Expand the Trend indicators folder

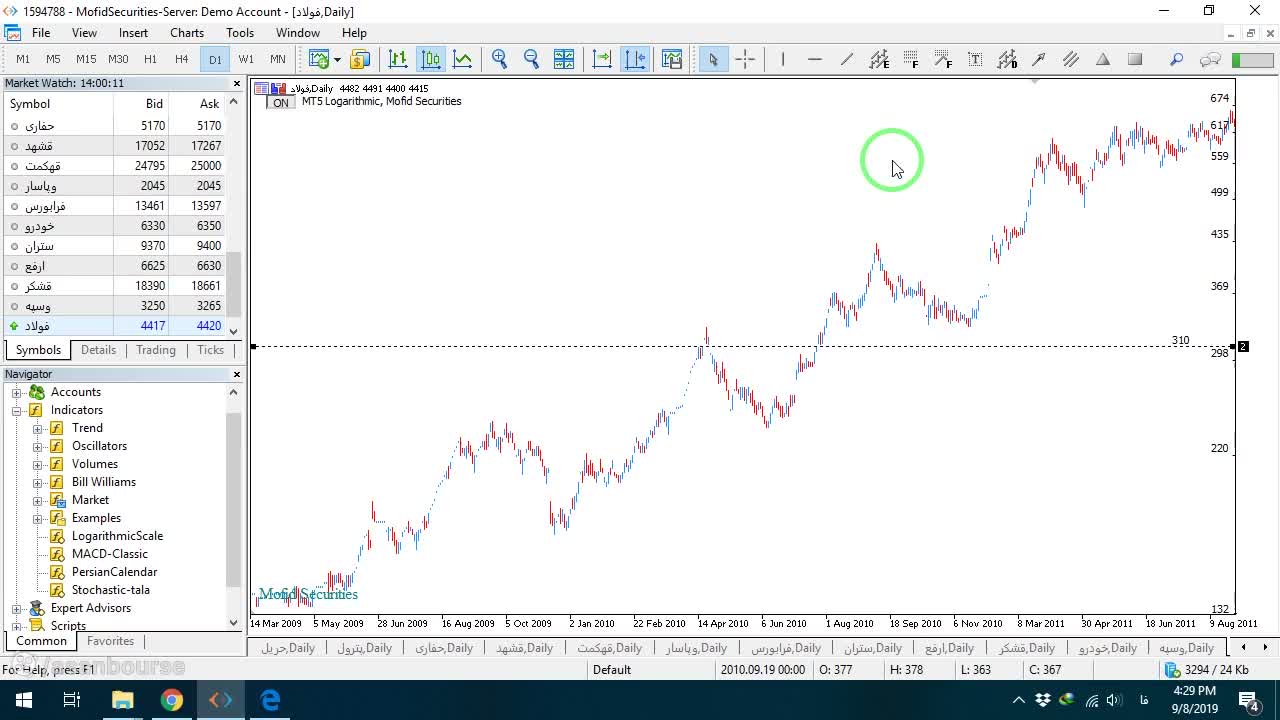[x=38, y=428]
